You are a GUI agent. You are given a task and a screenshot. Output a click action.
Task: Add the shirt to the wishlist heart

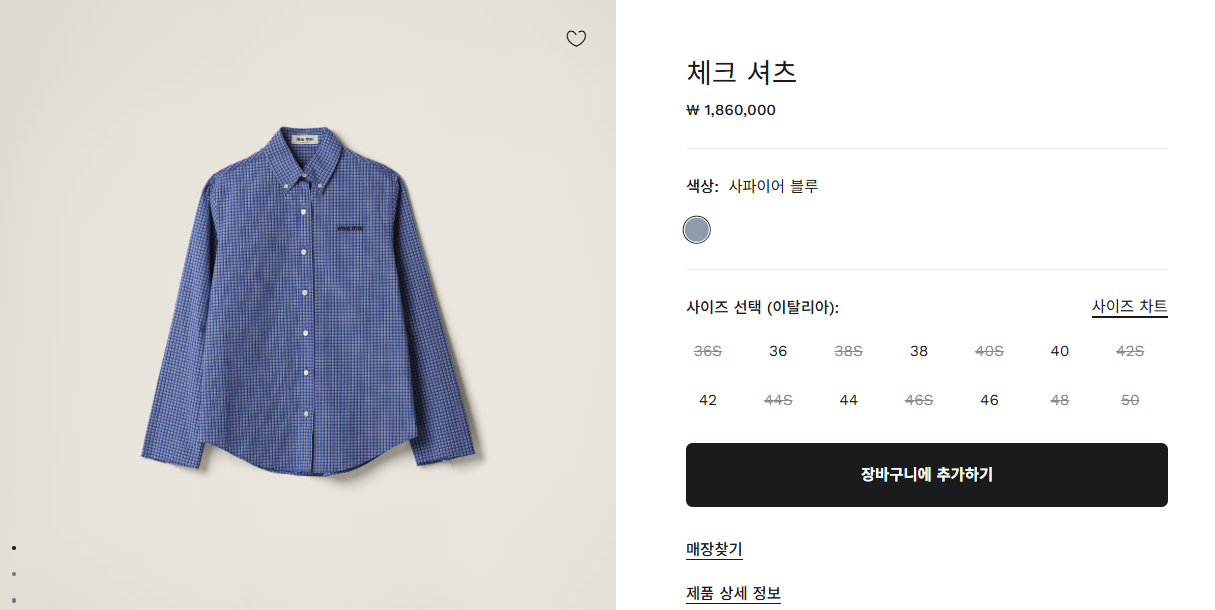[576, 39]
